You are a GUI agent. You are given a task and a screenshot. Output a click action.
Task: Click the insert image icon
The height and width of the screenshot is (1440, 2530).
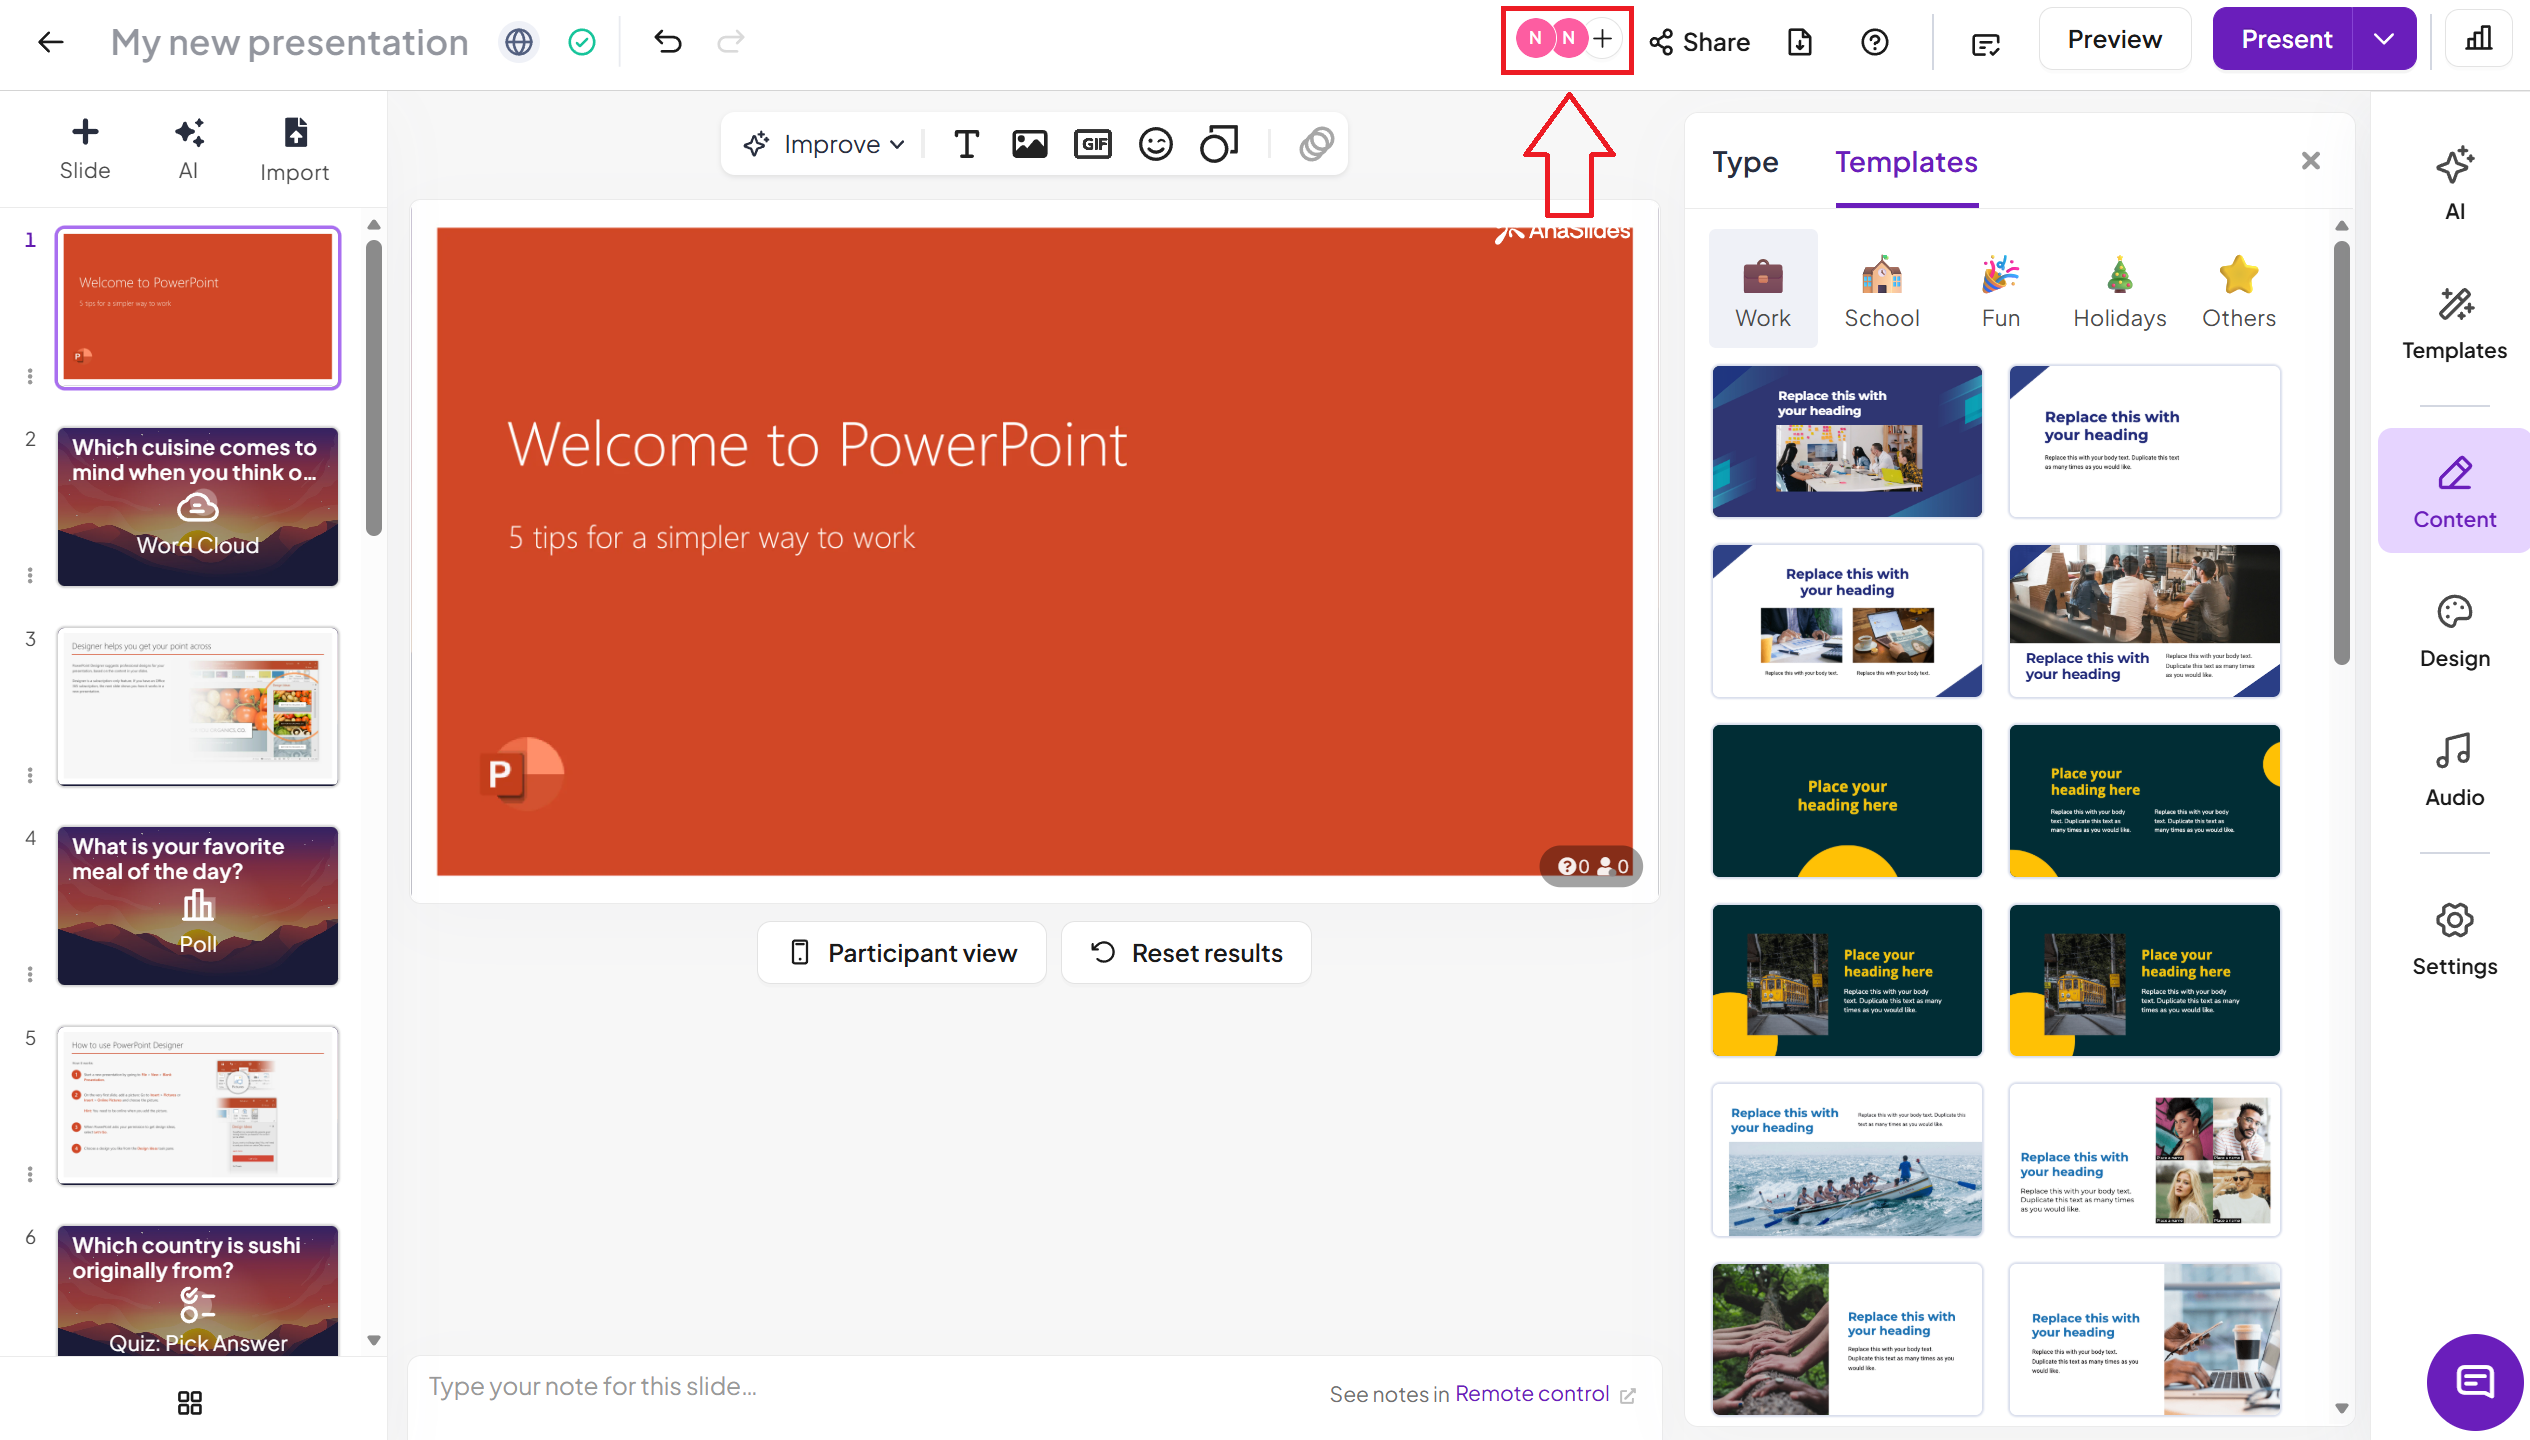coord(1029,144)
